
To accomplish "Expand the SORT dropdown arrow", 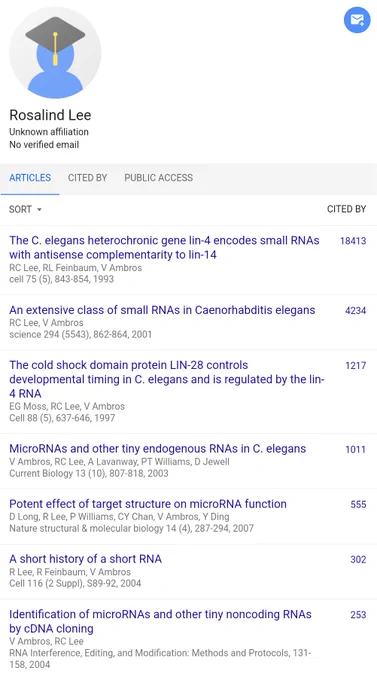I will [x=39, y=209].
